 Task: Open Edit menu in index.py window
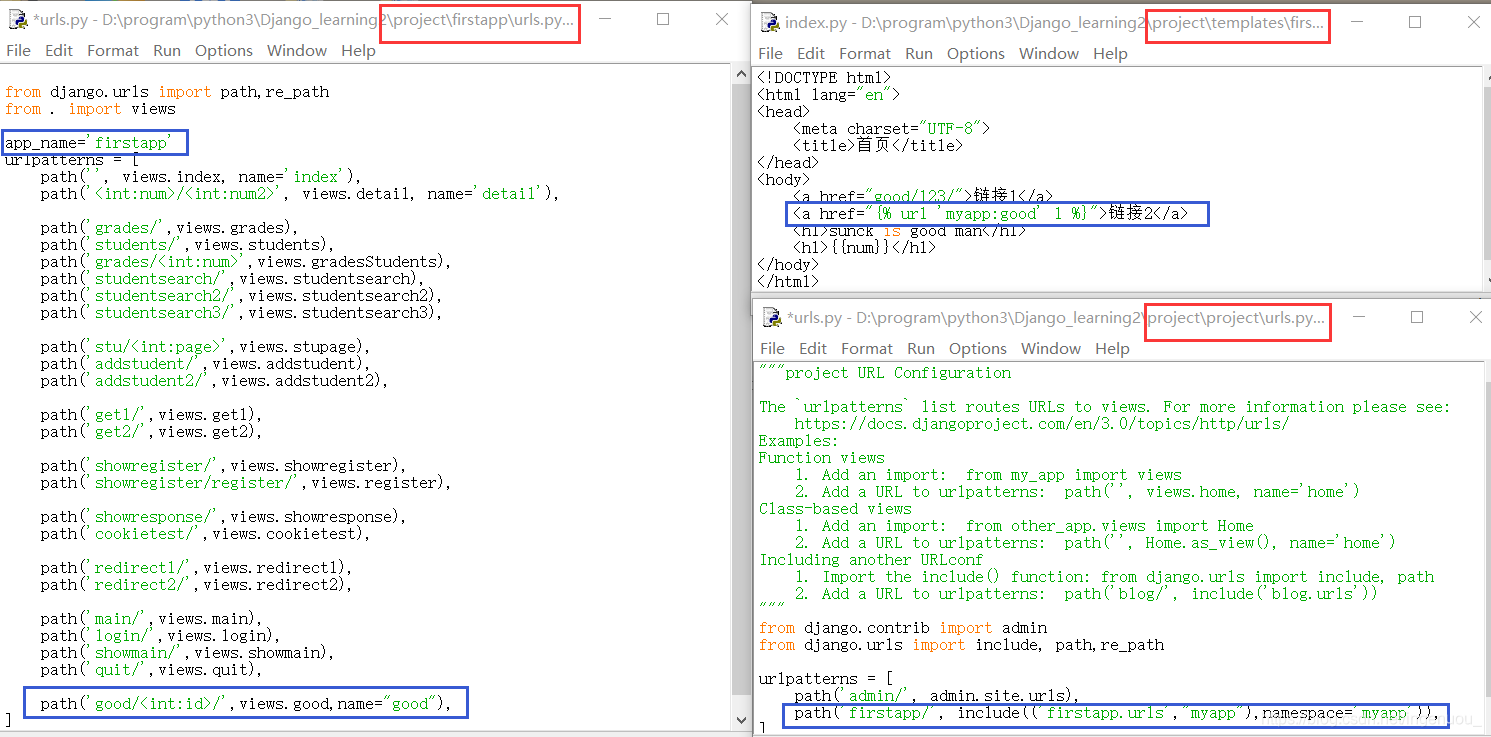(811, 53)
